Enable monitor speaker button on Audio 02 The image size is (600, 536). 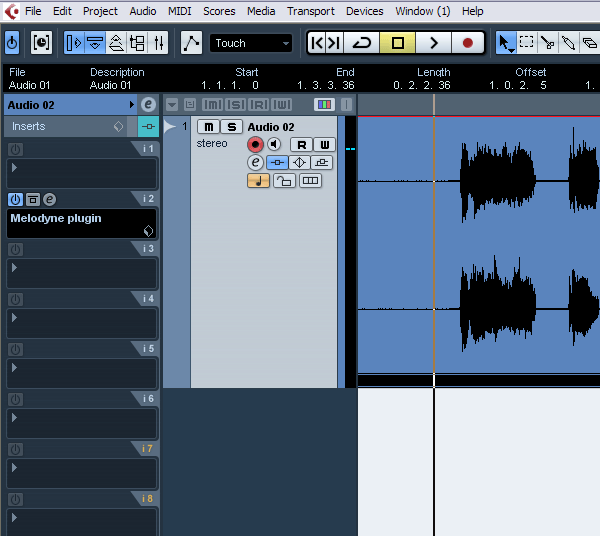click(x=273, y=145)
